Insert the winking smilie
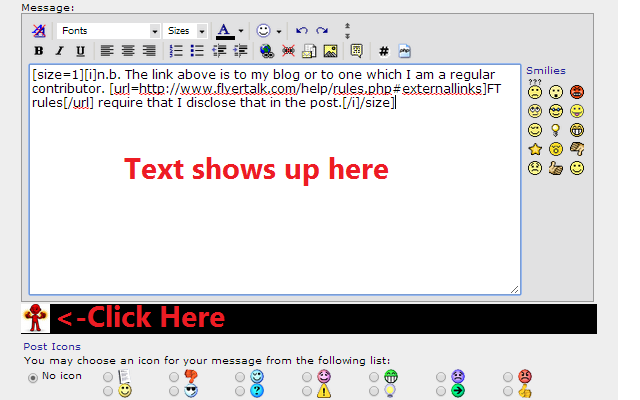The image size is (640, 400). 535,130
